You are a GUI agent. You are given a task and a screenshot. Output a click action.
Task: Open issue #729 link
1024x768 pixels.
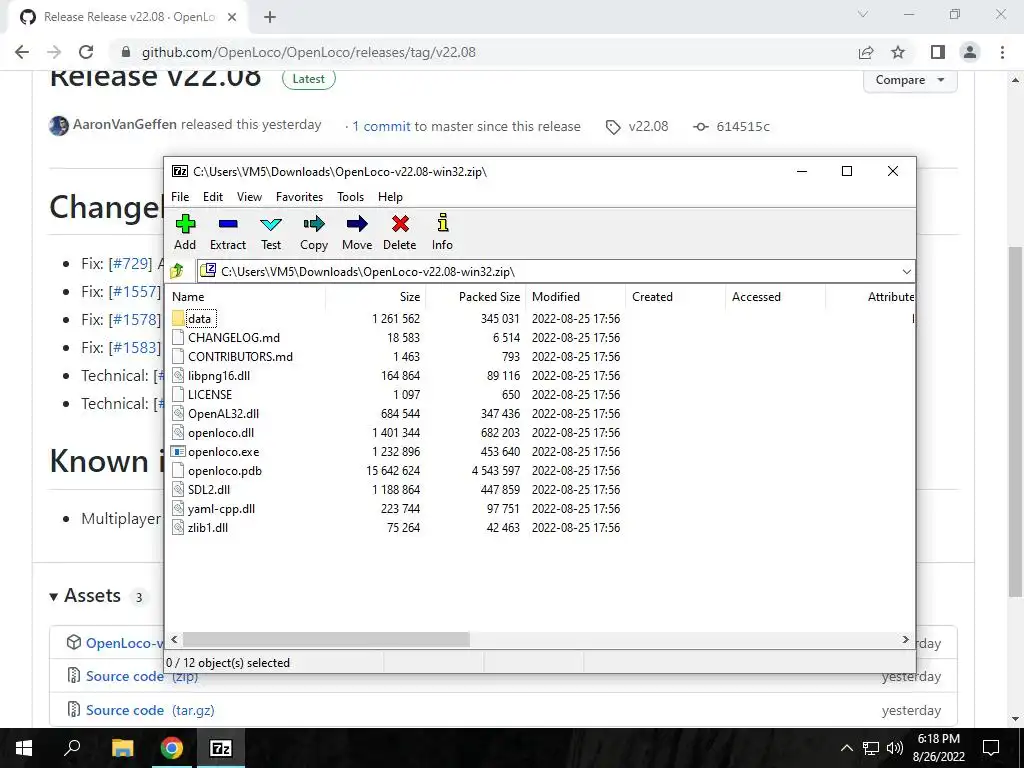pyautogui.click(x=130, y=264)
